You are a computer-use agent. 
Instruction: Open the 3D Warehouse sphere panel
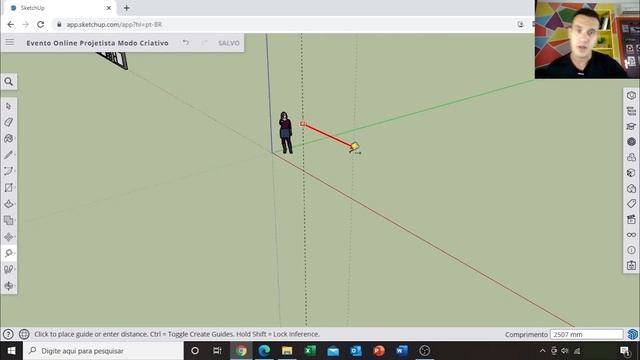coord(631,142)
